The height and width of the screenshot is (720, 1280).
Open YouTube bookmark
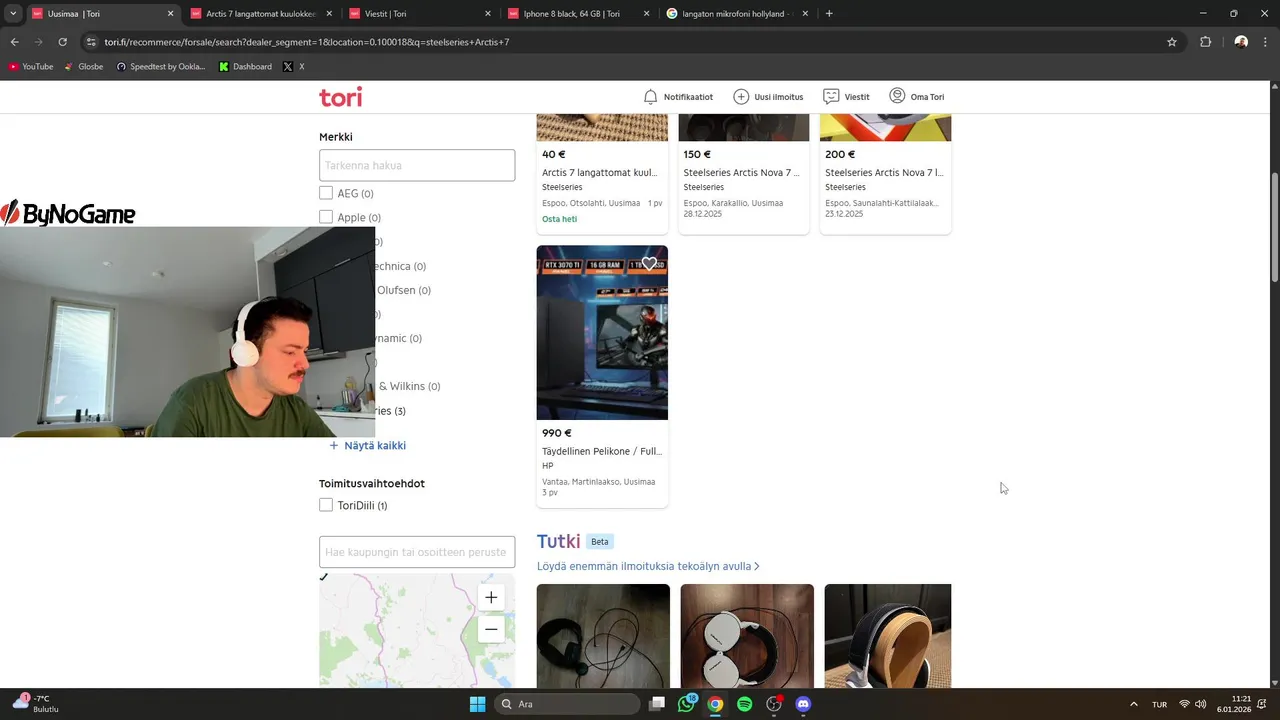(x=31, y=67)
